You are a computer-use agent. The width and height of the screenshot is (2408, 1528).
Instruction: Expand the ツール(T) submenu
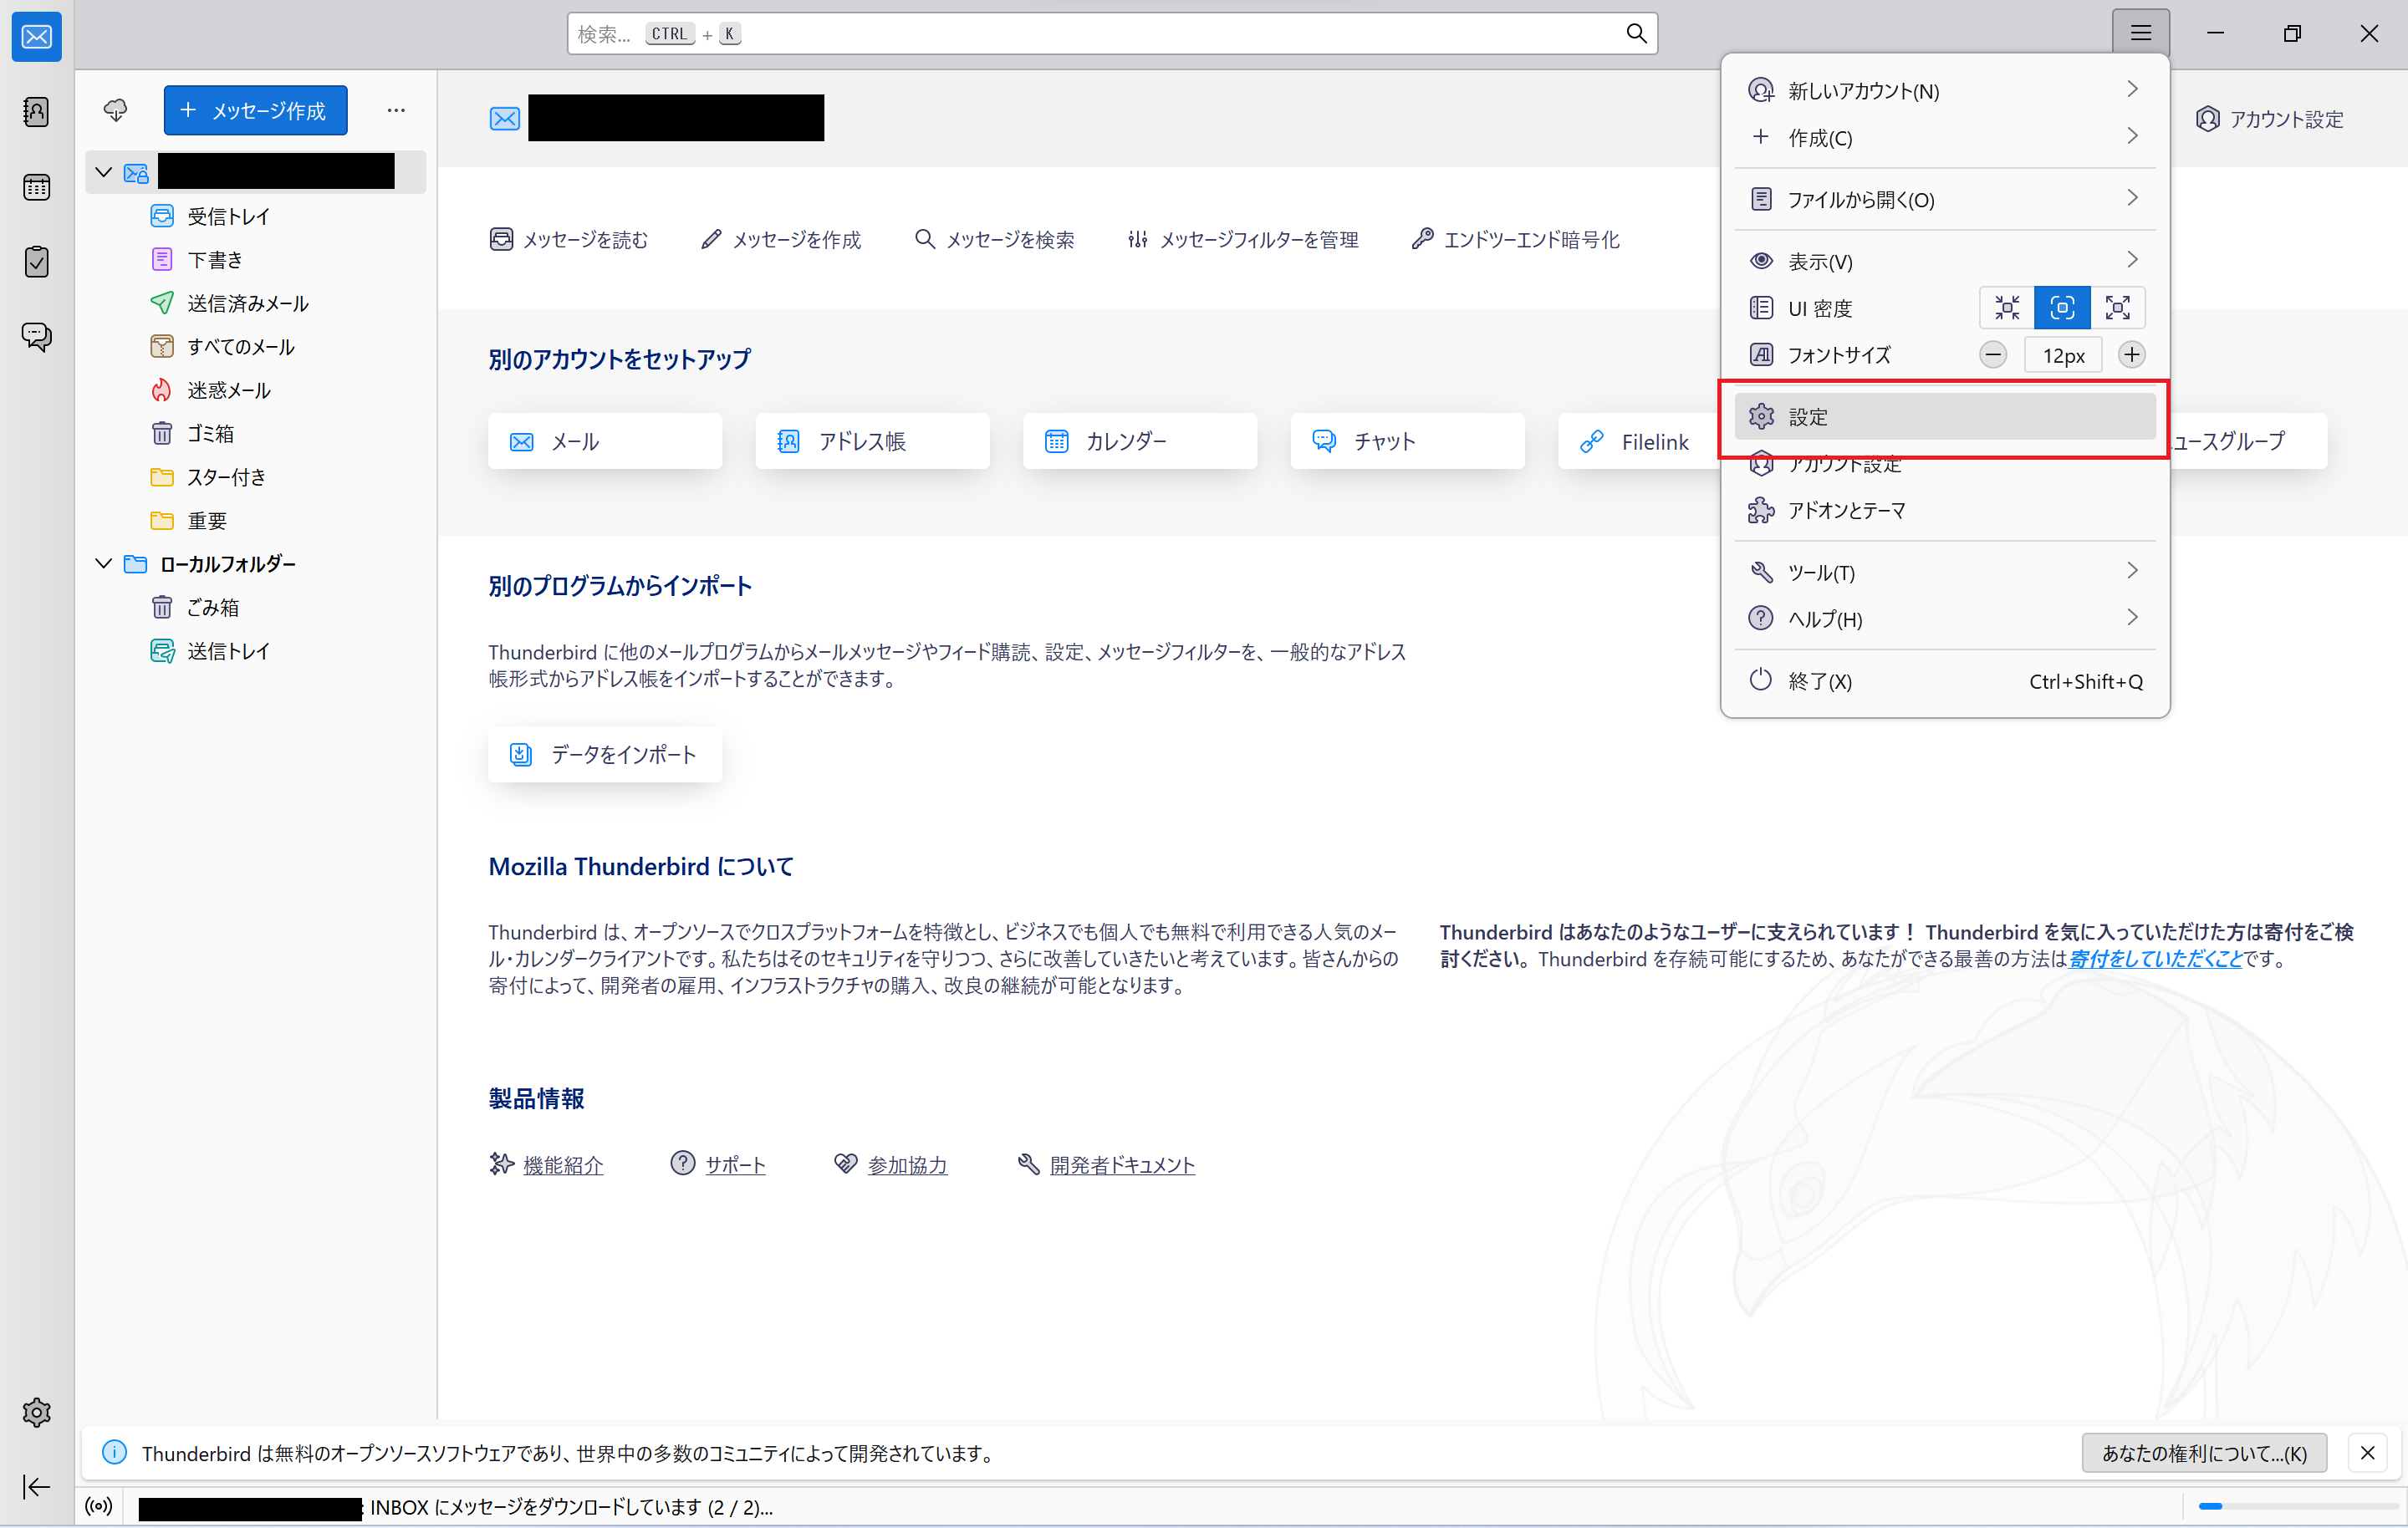1944,572
